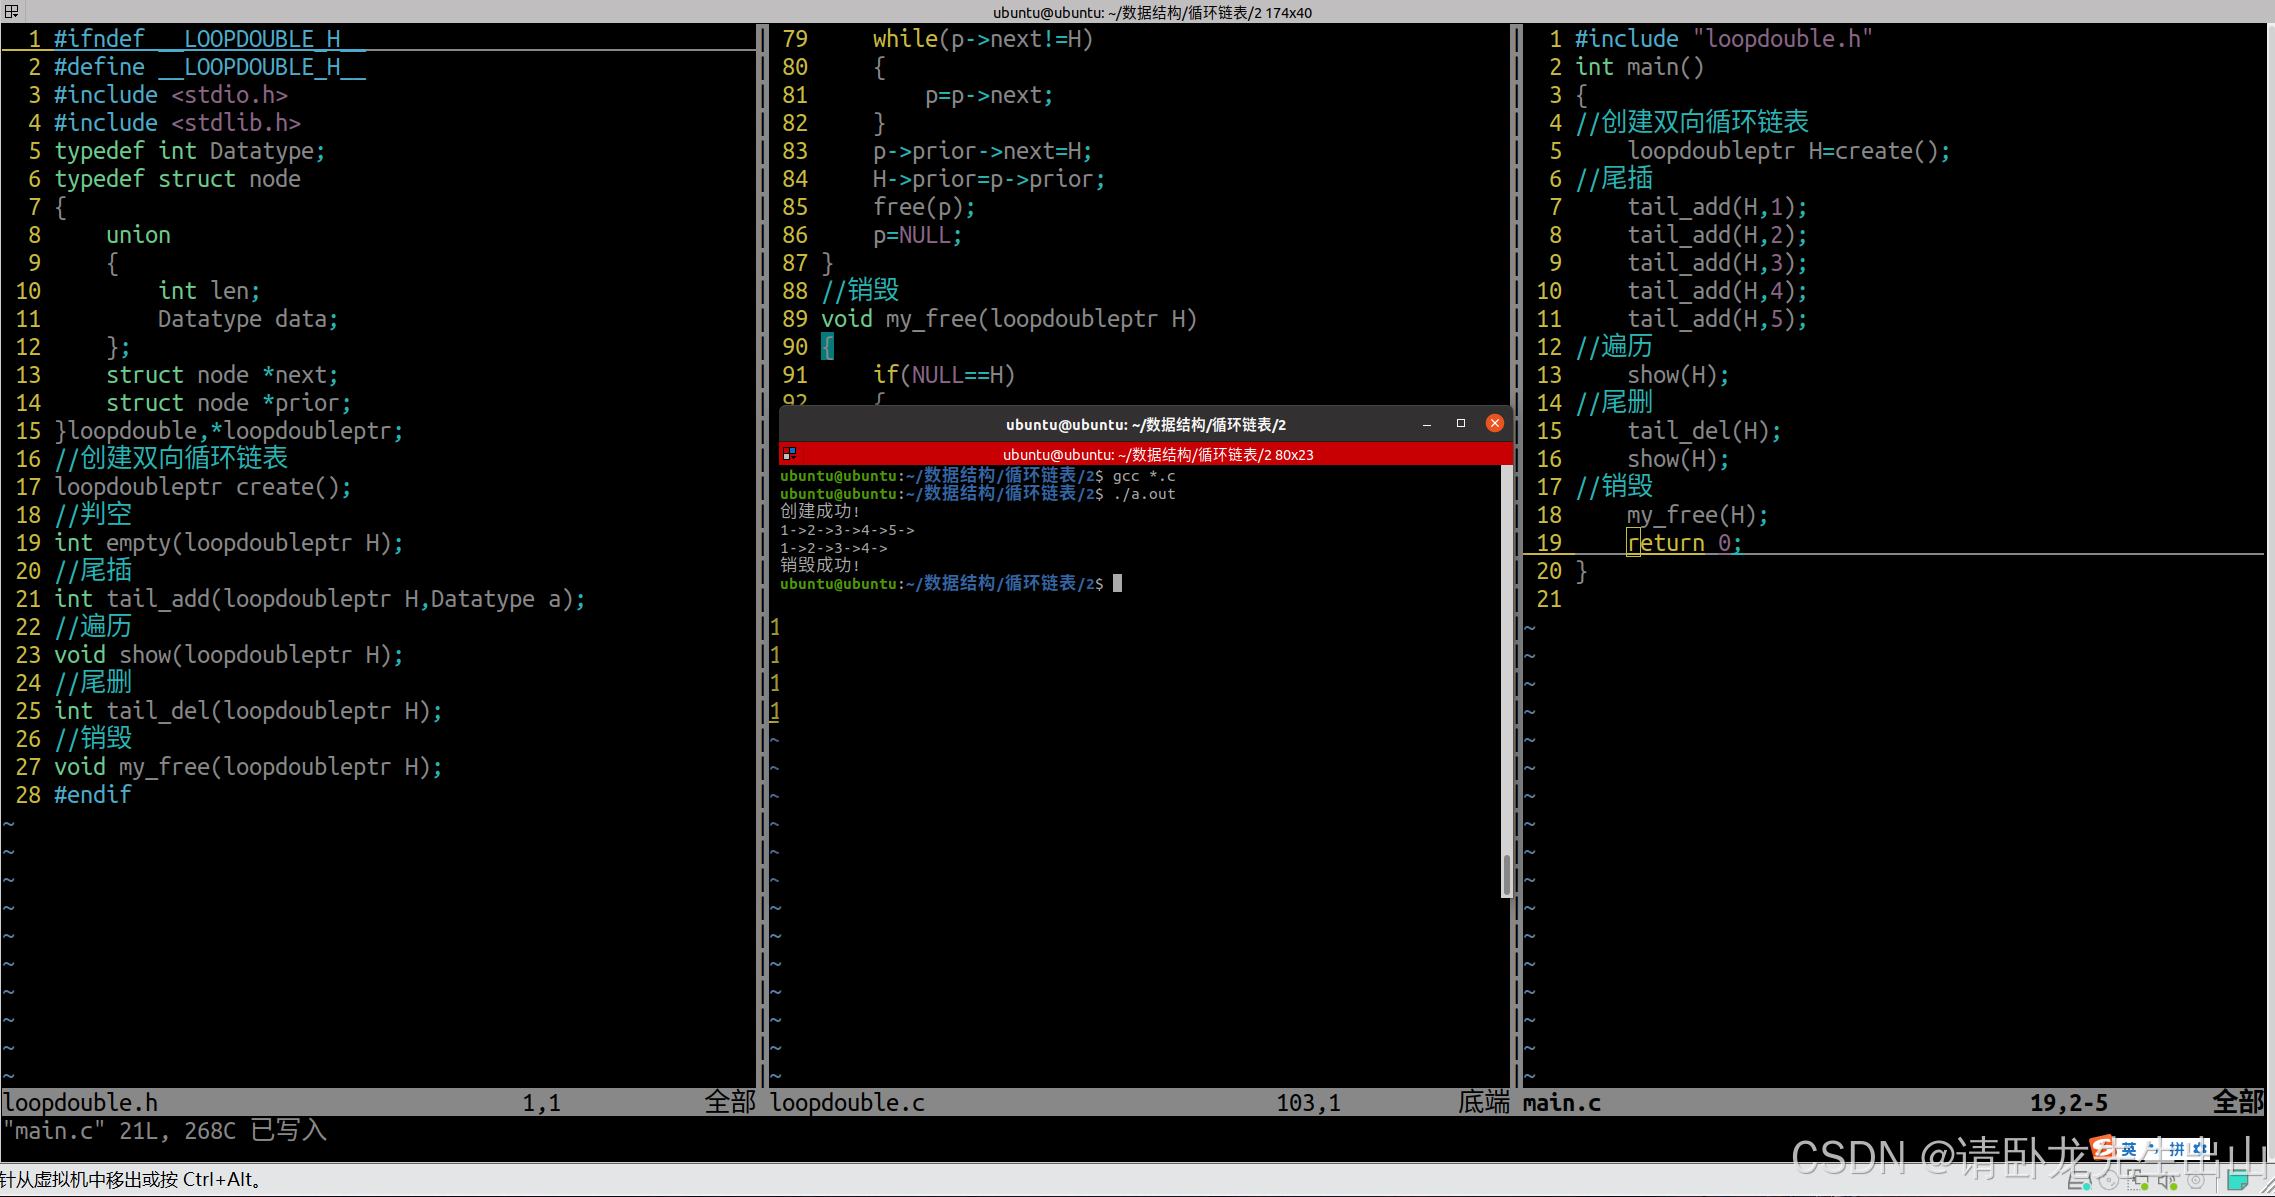Click the return 0 statement on line 19 of main.c

[1683, 543]
